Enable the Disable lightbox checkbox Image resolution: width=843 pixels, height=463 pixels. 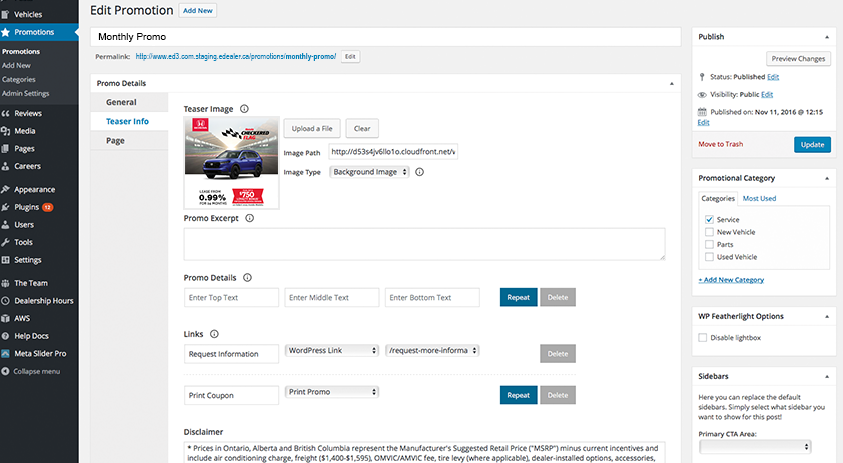pos(702,338)
